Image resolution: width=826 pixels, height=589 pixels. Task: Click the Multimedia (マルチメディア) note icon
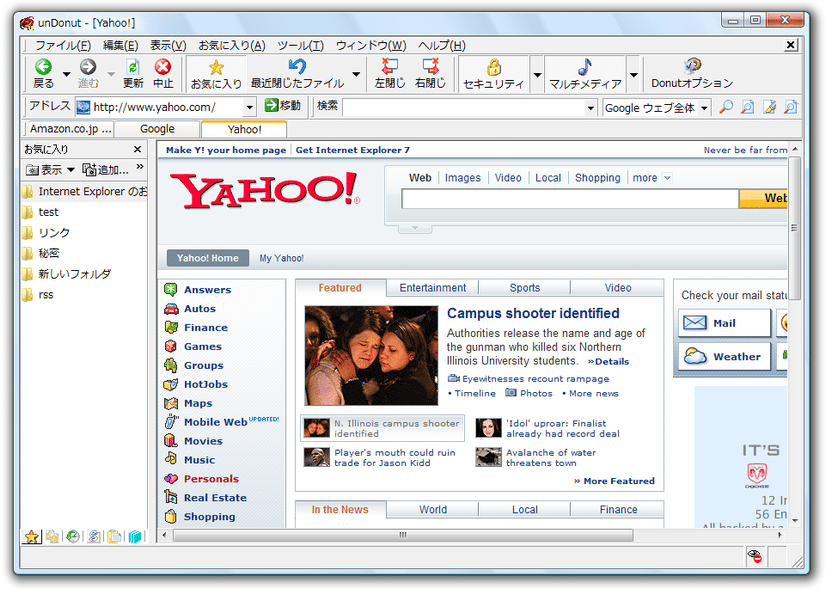(584, 67)
